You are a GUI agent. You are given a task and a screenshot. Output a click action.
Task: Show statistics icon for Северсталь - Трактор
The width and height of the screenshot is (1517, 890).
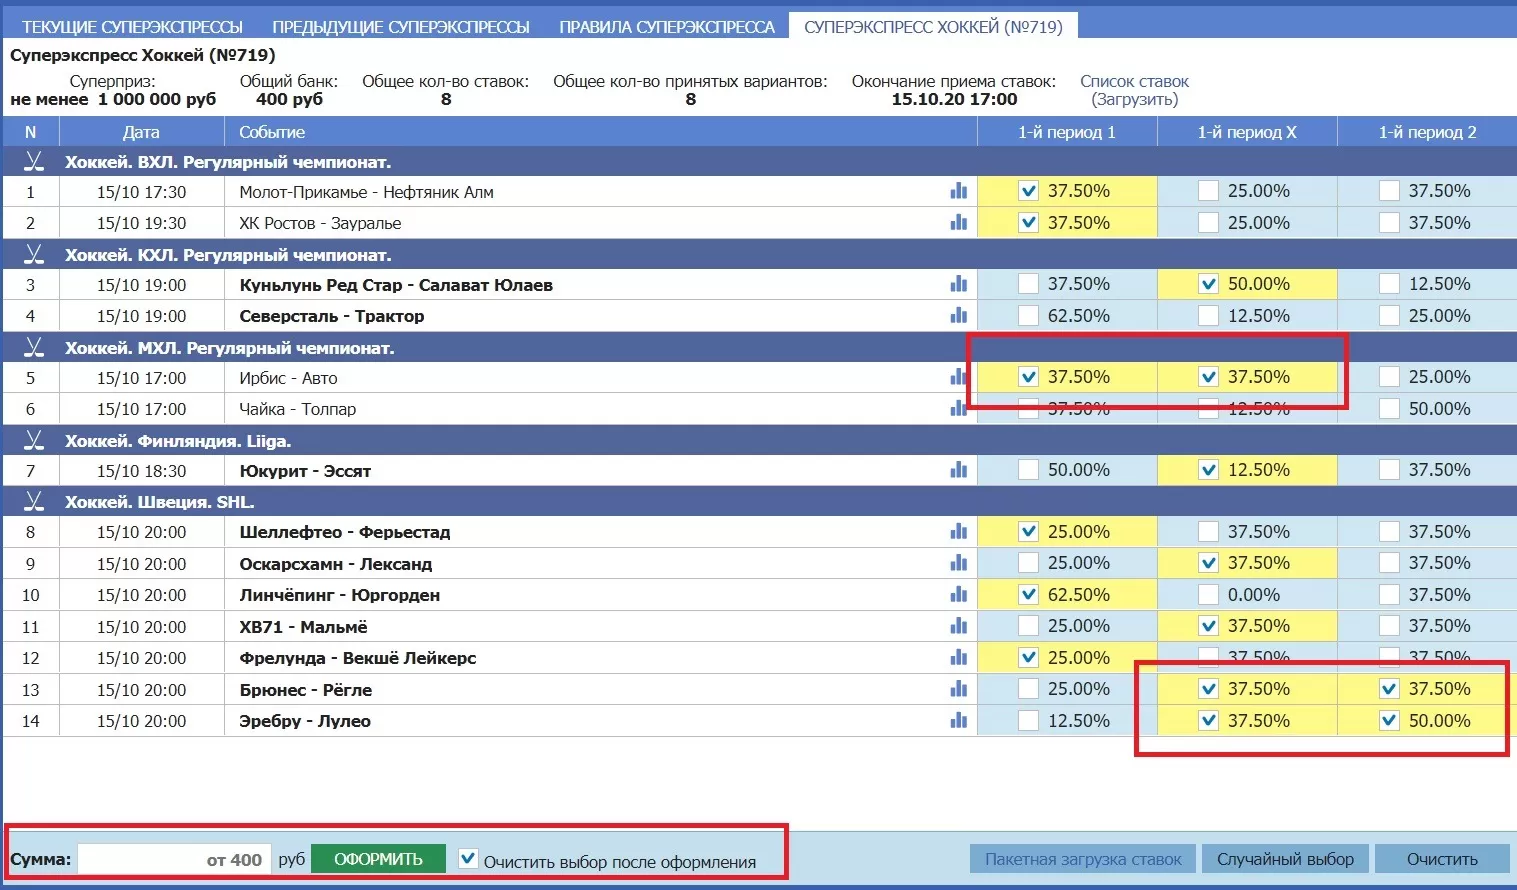[x=958, y=316]
